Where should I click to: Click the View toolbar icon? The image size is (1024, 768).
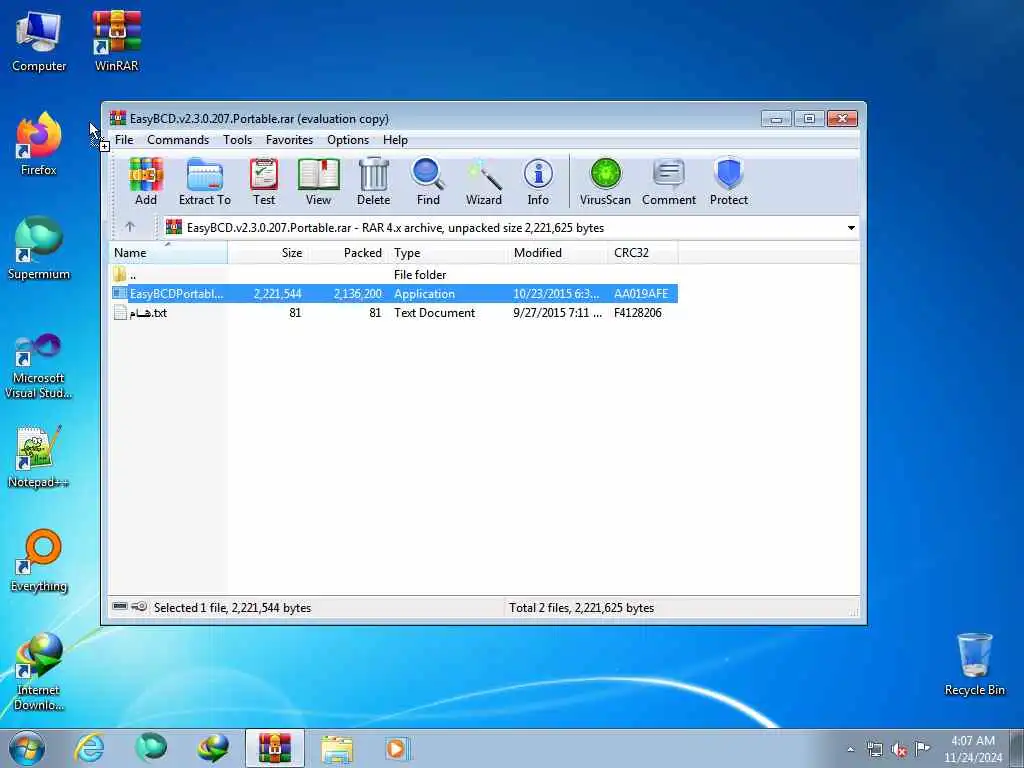318,182
